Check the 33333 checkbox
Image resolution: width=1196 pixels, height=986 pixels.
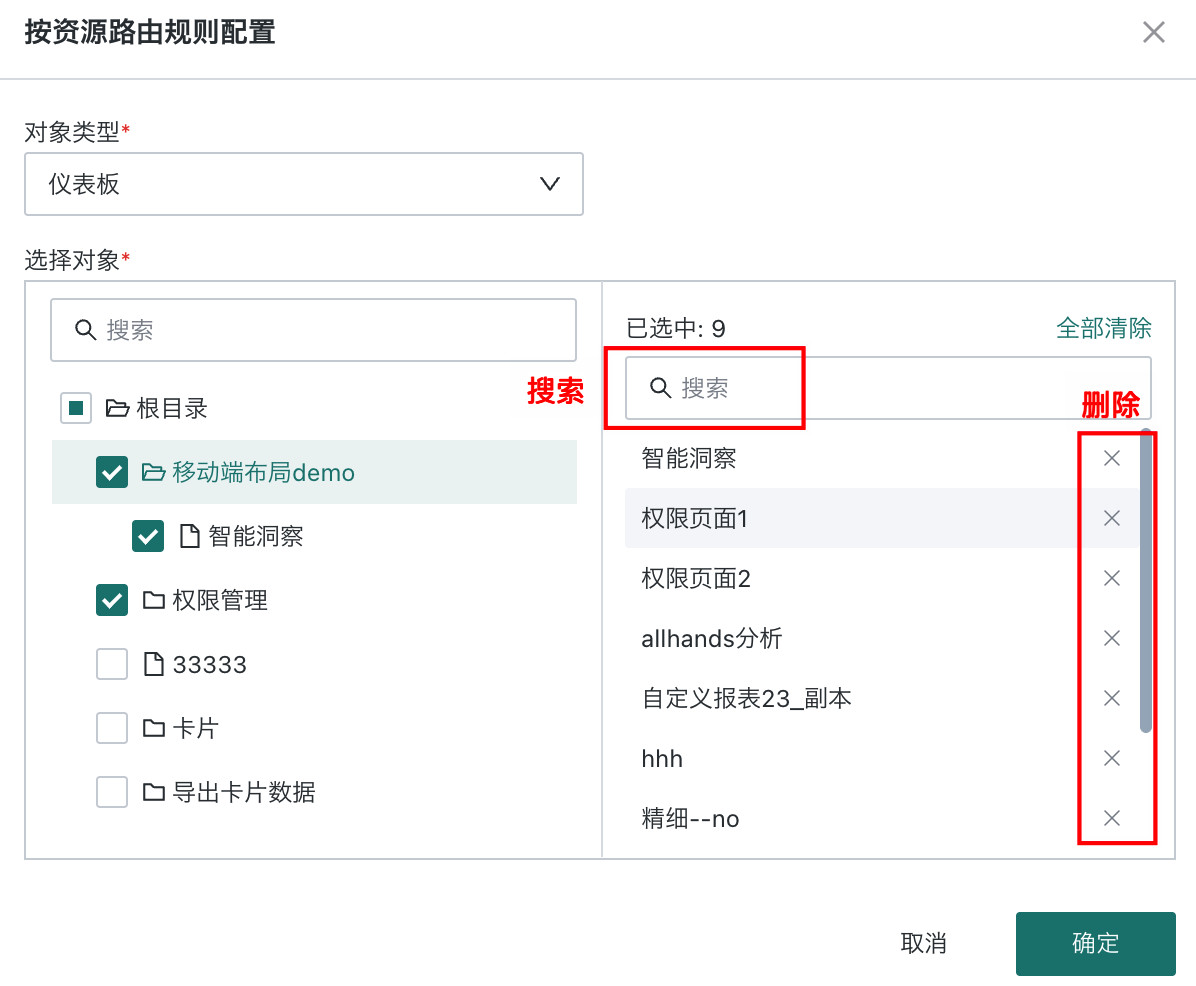[112, 664]
